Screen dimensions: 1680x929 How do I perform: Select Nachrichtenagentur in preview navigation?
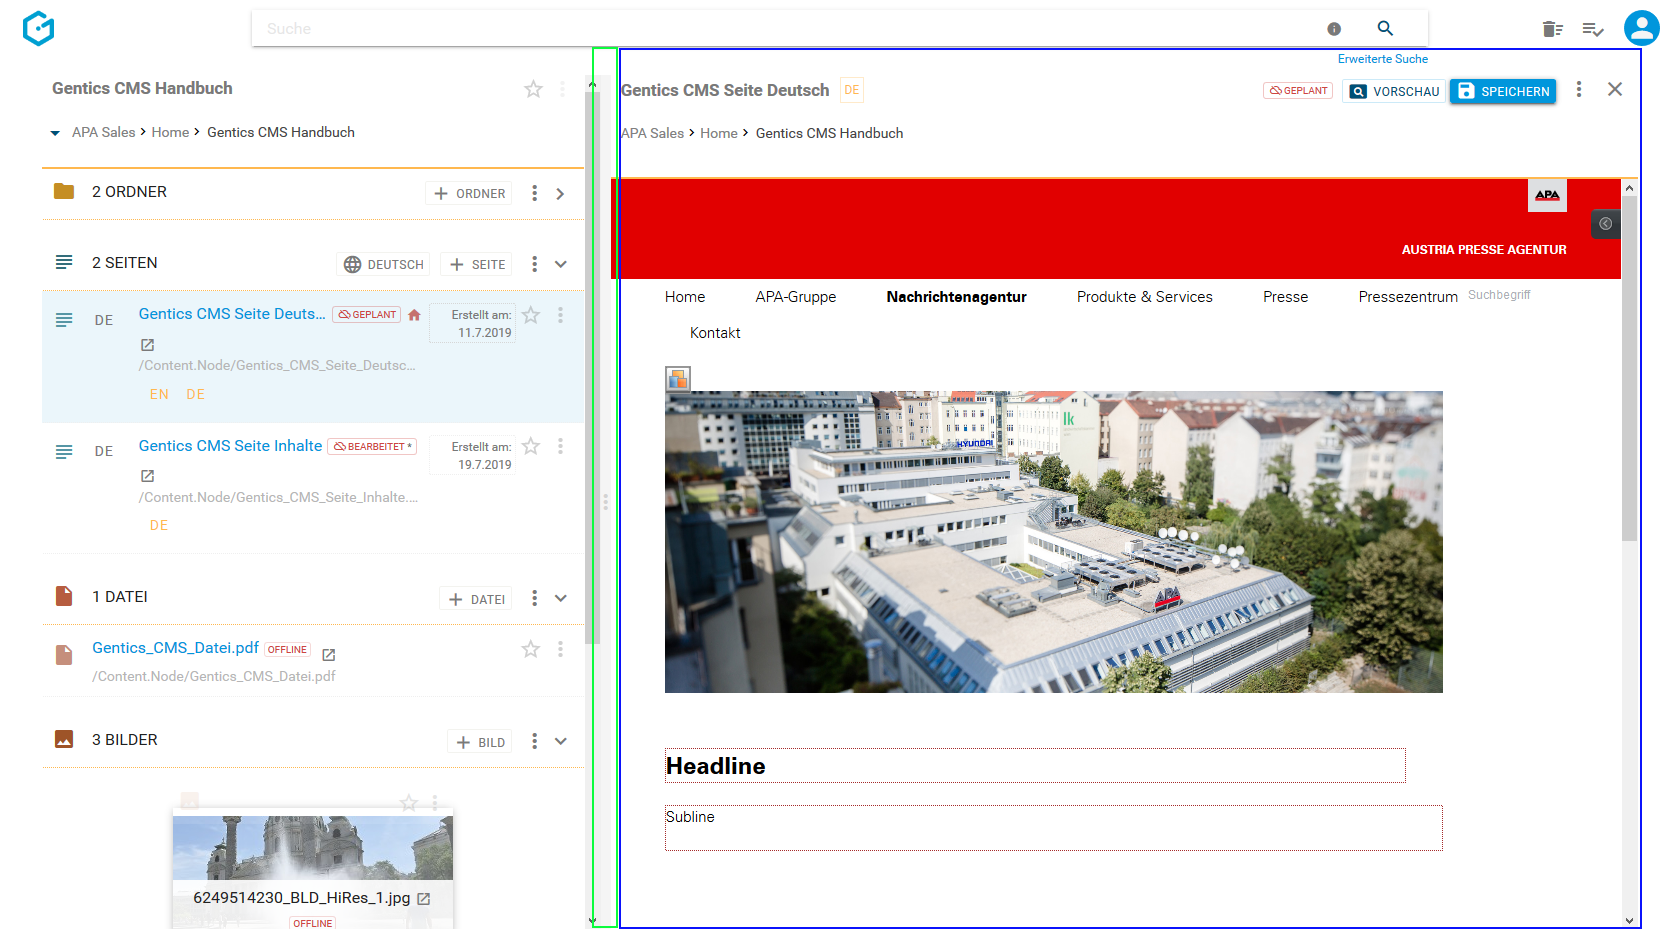[956, 297]
